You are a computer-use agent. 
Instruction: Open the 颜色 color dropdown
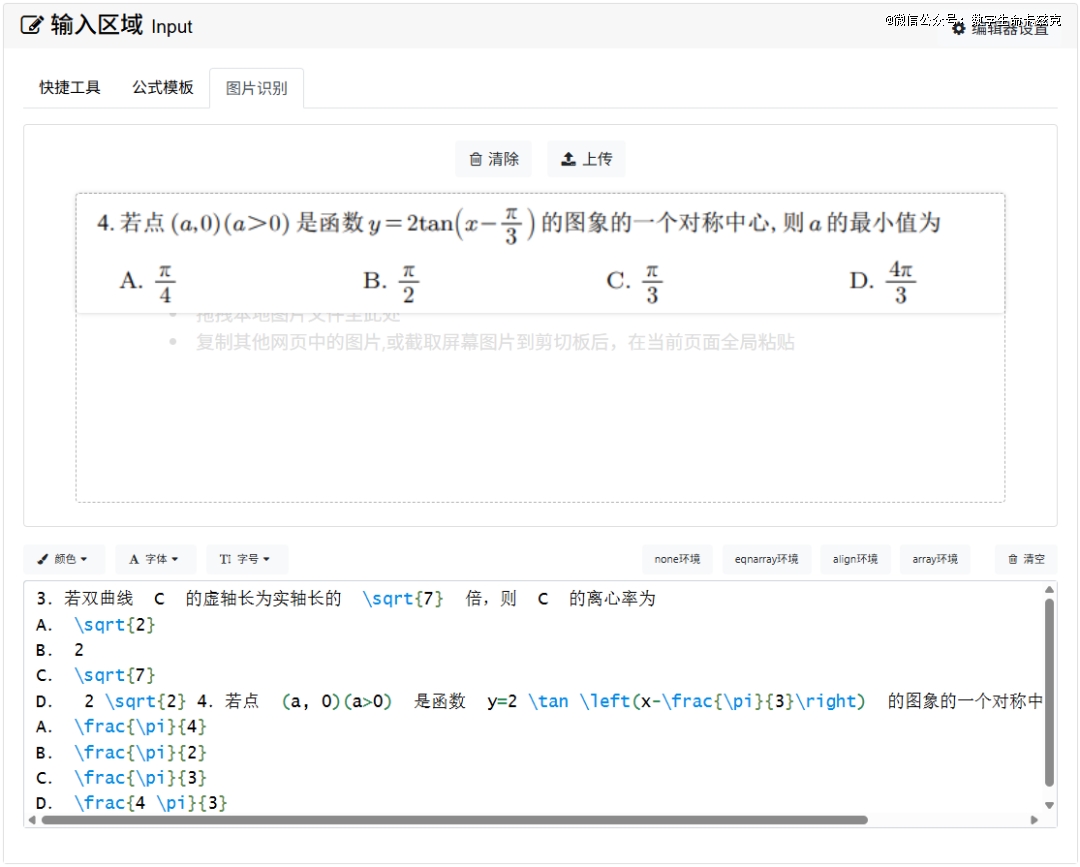63,559
